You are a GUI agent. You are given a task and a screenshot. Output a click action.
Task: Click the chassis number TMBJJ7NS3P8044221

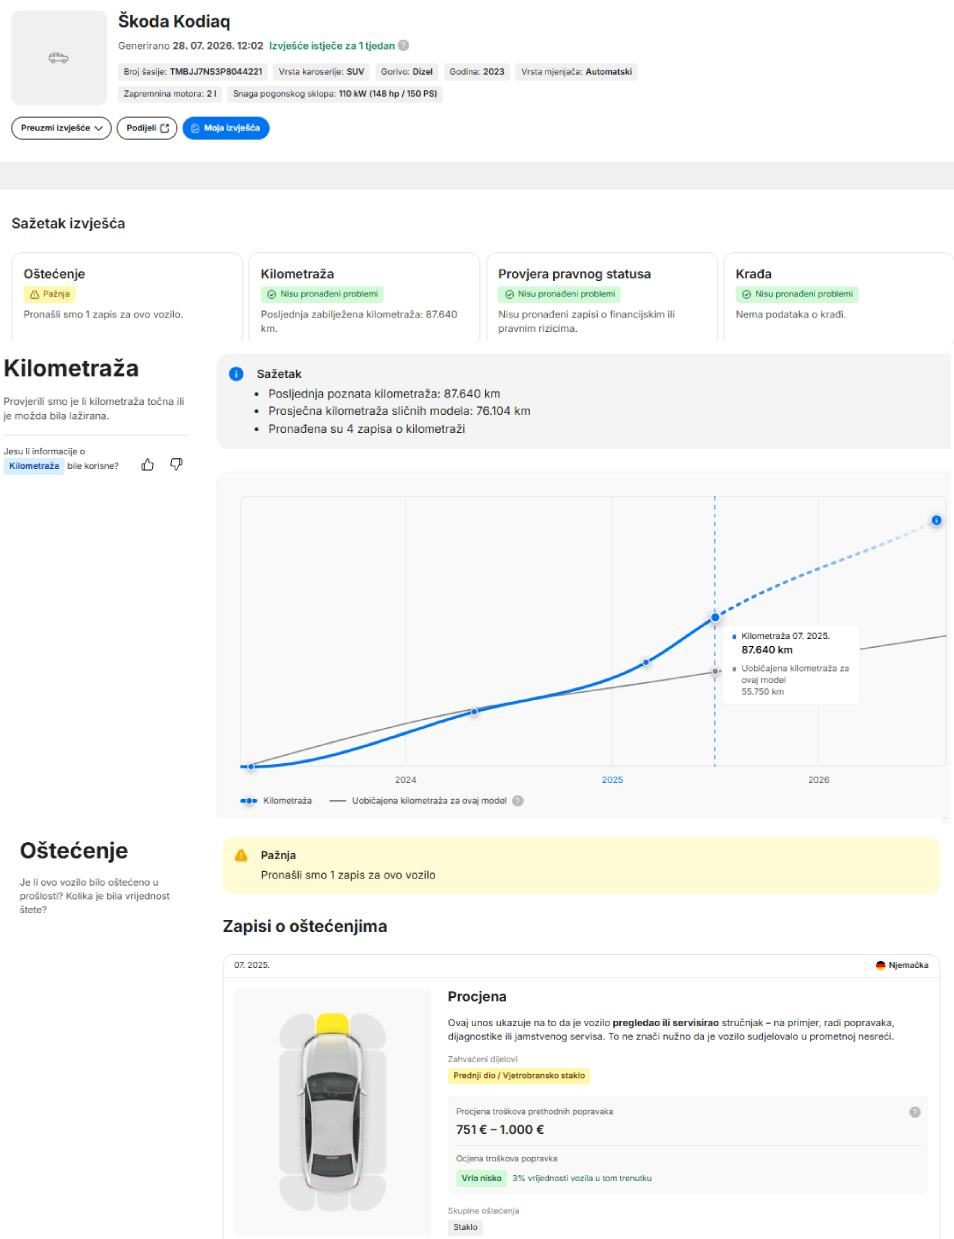coord(216,72)
